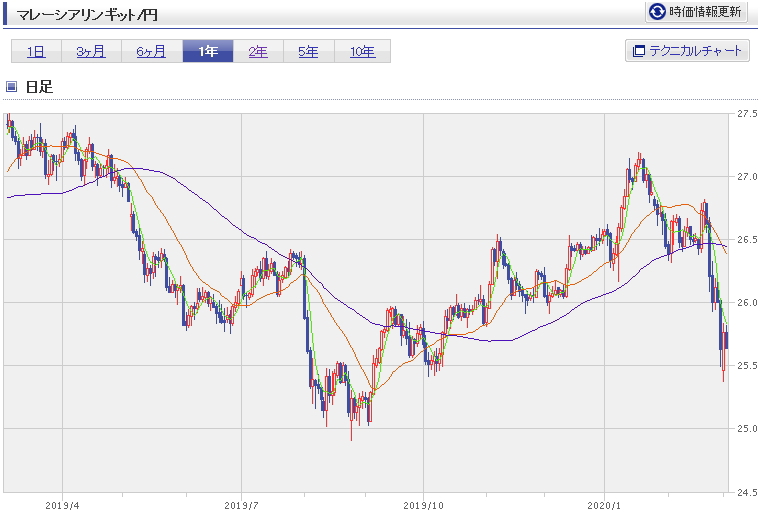Image resolution: width=761 pixels, height=516 pixels.
Task: Select the 1日 period tab
Action: pyautogui.click(x=36, y=51)
